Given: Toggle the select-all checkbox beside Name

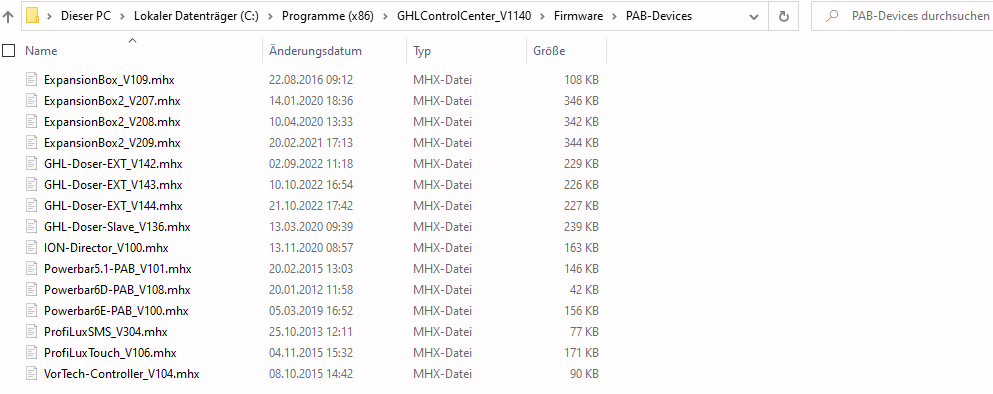Looking at the screenshot, I should (8, 51).
